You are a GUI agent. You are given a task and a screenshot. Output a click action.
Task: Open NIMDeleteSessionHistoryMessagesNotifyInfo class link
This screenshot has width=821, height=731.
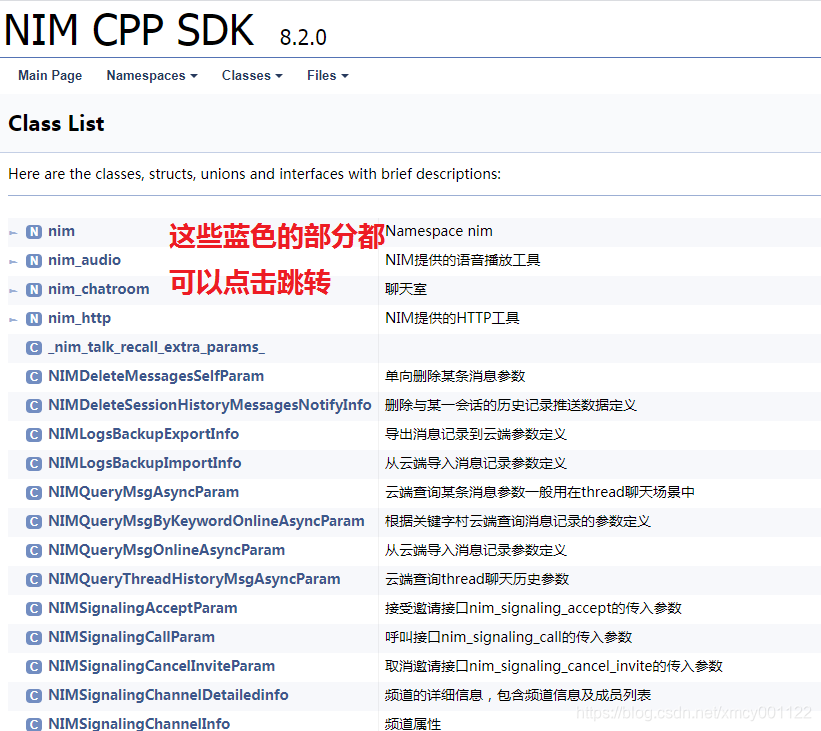click(x=210, y=405)
